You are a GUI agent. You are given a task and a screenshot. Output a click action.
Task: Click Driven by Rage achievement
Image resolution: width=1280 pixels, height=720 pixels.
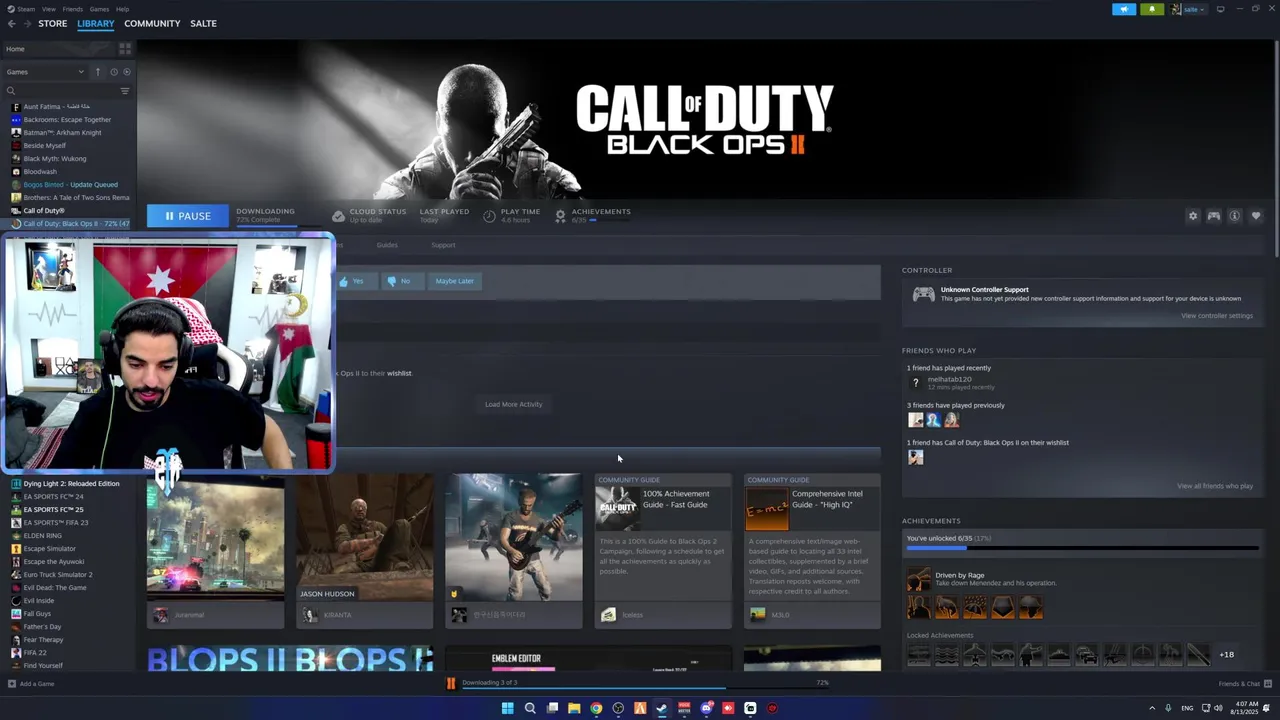coord(959,575)
